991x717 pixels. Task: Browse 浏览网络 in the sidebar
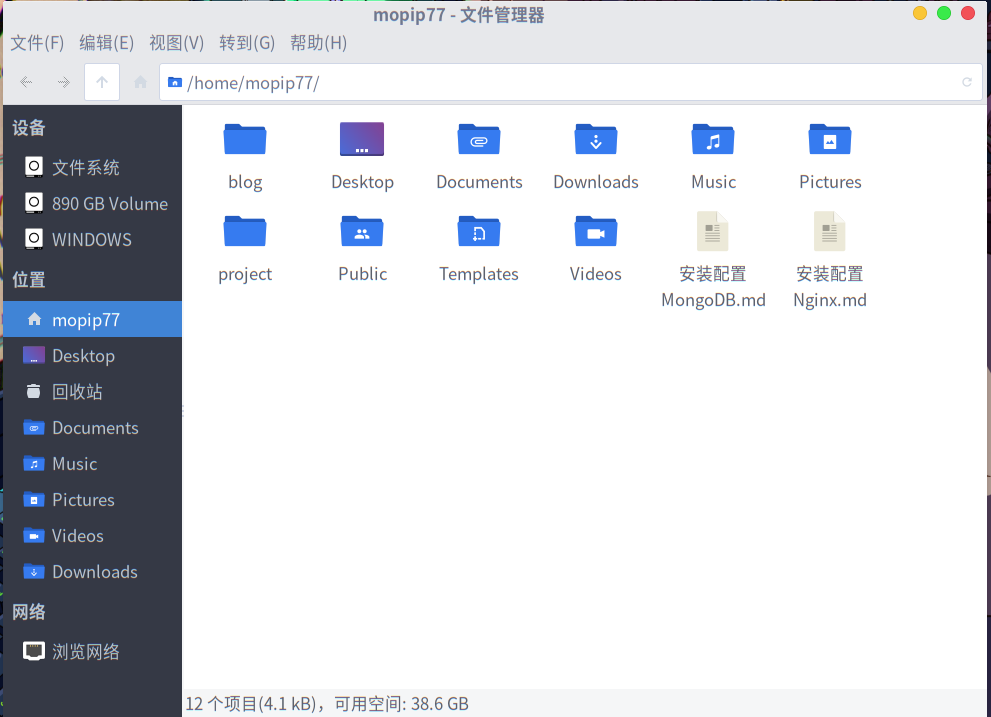click(85, 651)
